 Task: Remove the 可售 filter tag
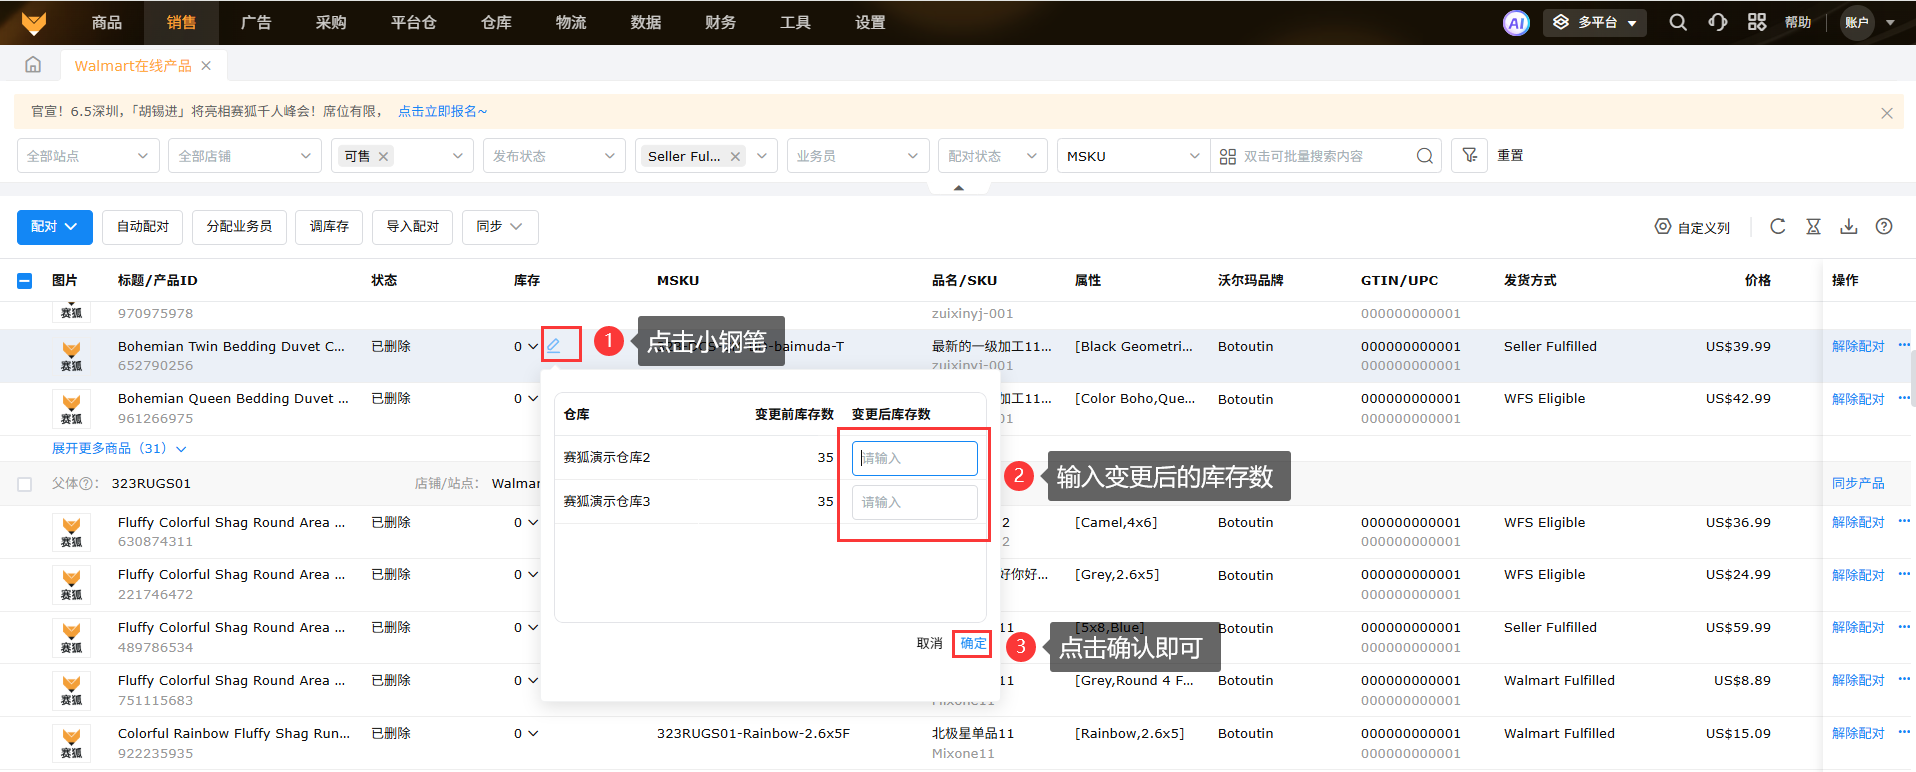[383, 156]
